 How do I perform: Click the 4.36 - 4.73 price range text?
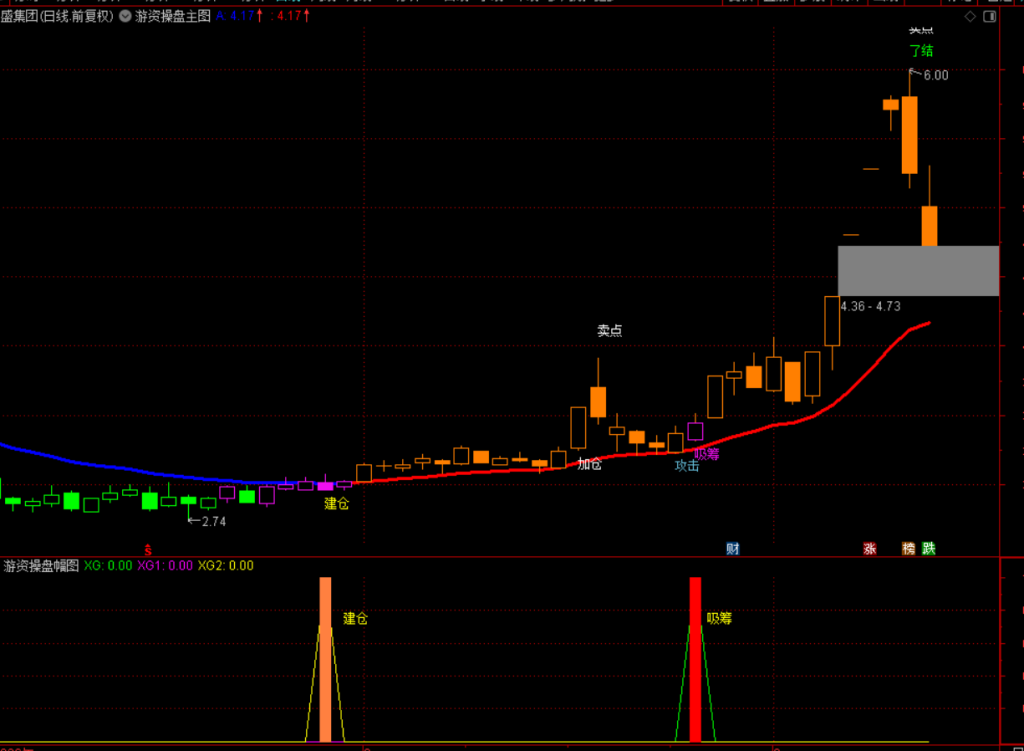871,306
